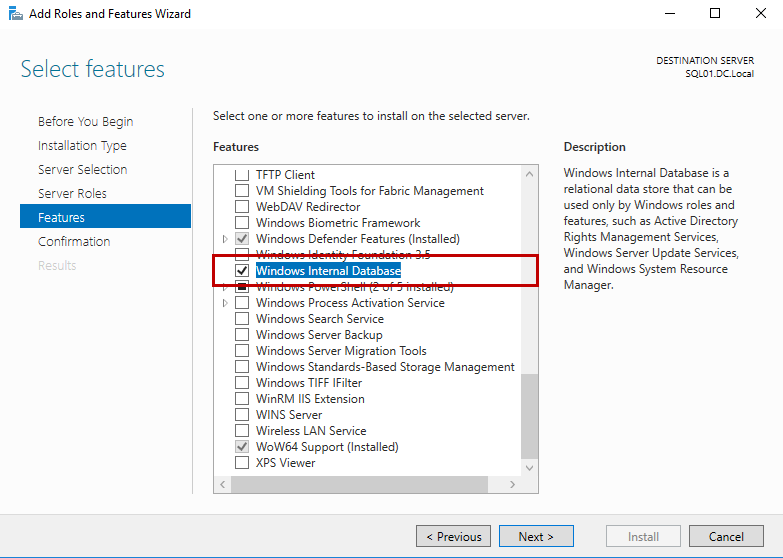Toggle the WINS Server checkbox
The height and width of the screenshot is (558, 783).
click(x=241, y=415)
